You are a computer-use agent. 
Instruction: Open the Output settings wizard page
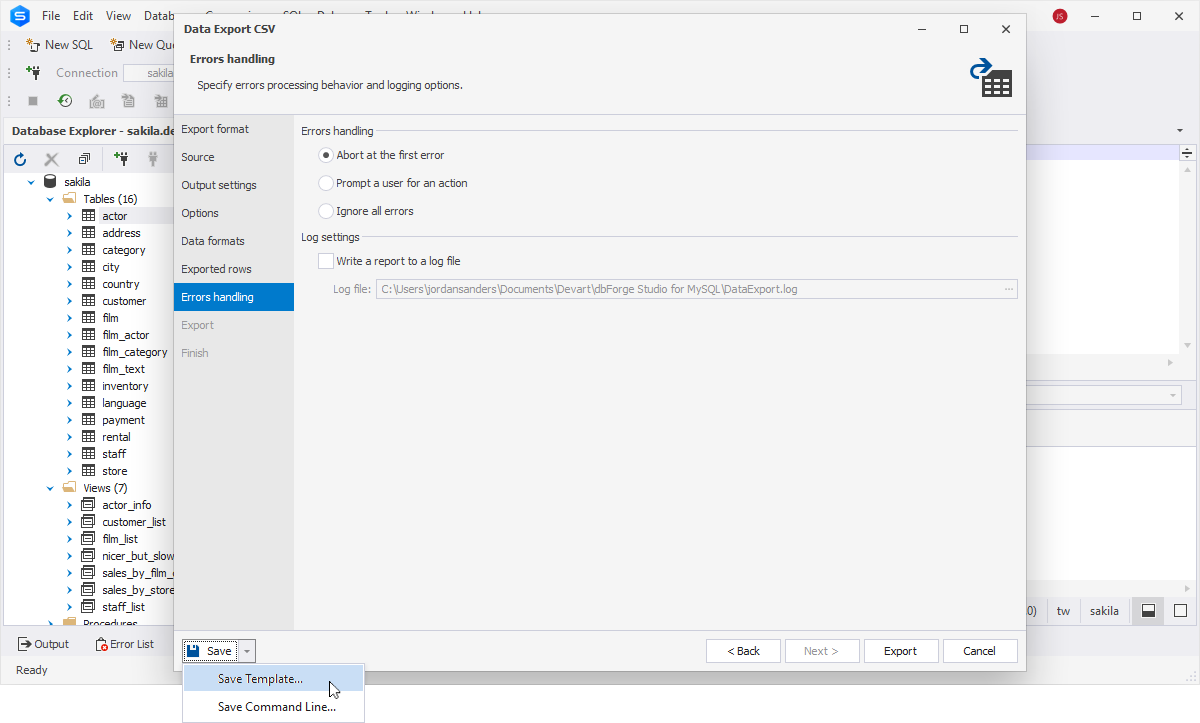pos(218,185)
